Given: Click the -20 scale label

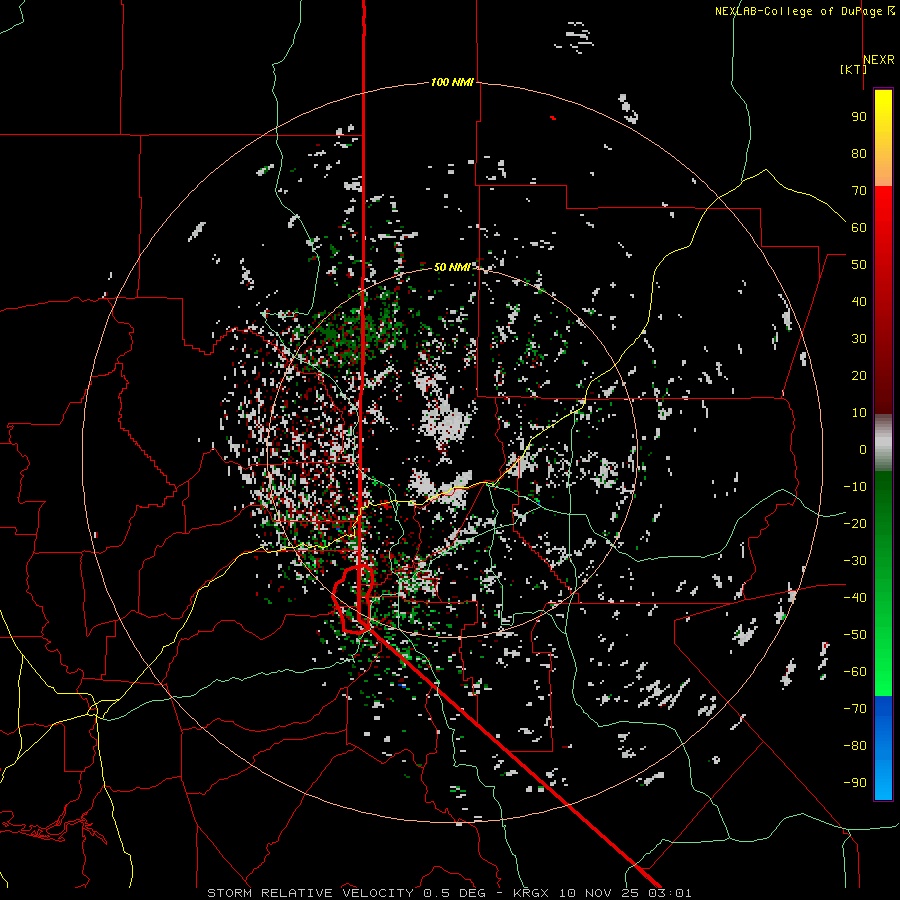Looking at the screenshot, I should pyautogui.click(x=855, y=523).
